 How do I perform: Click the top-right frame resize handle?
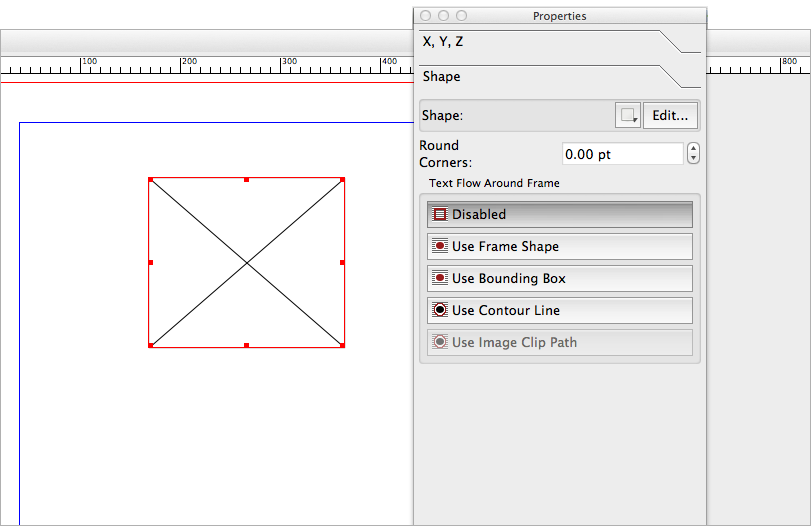tap(342, 180)
